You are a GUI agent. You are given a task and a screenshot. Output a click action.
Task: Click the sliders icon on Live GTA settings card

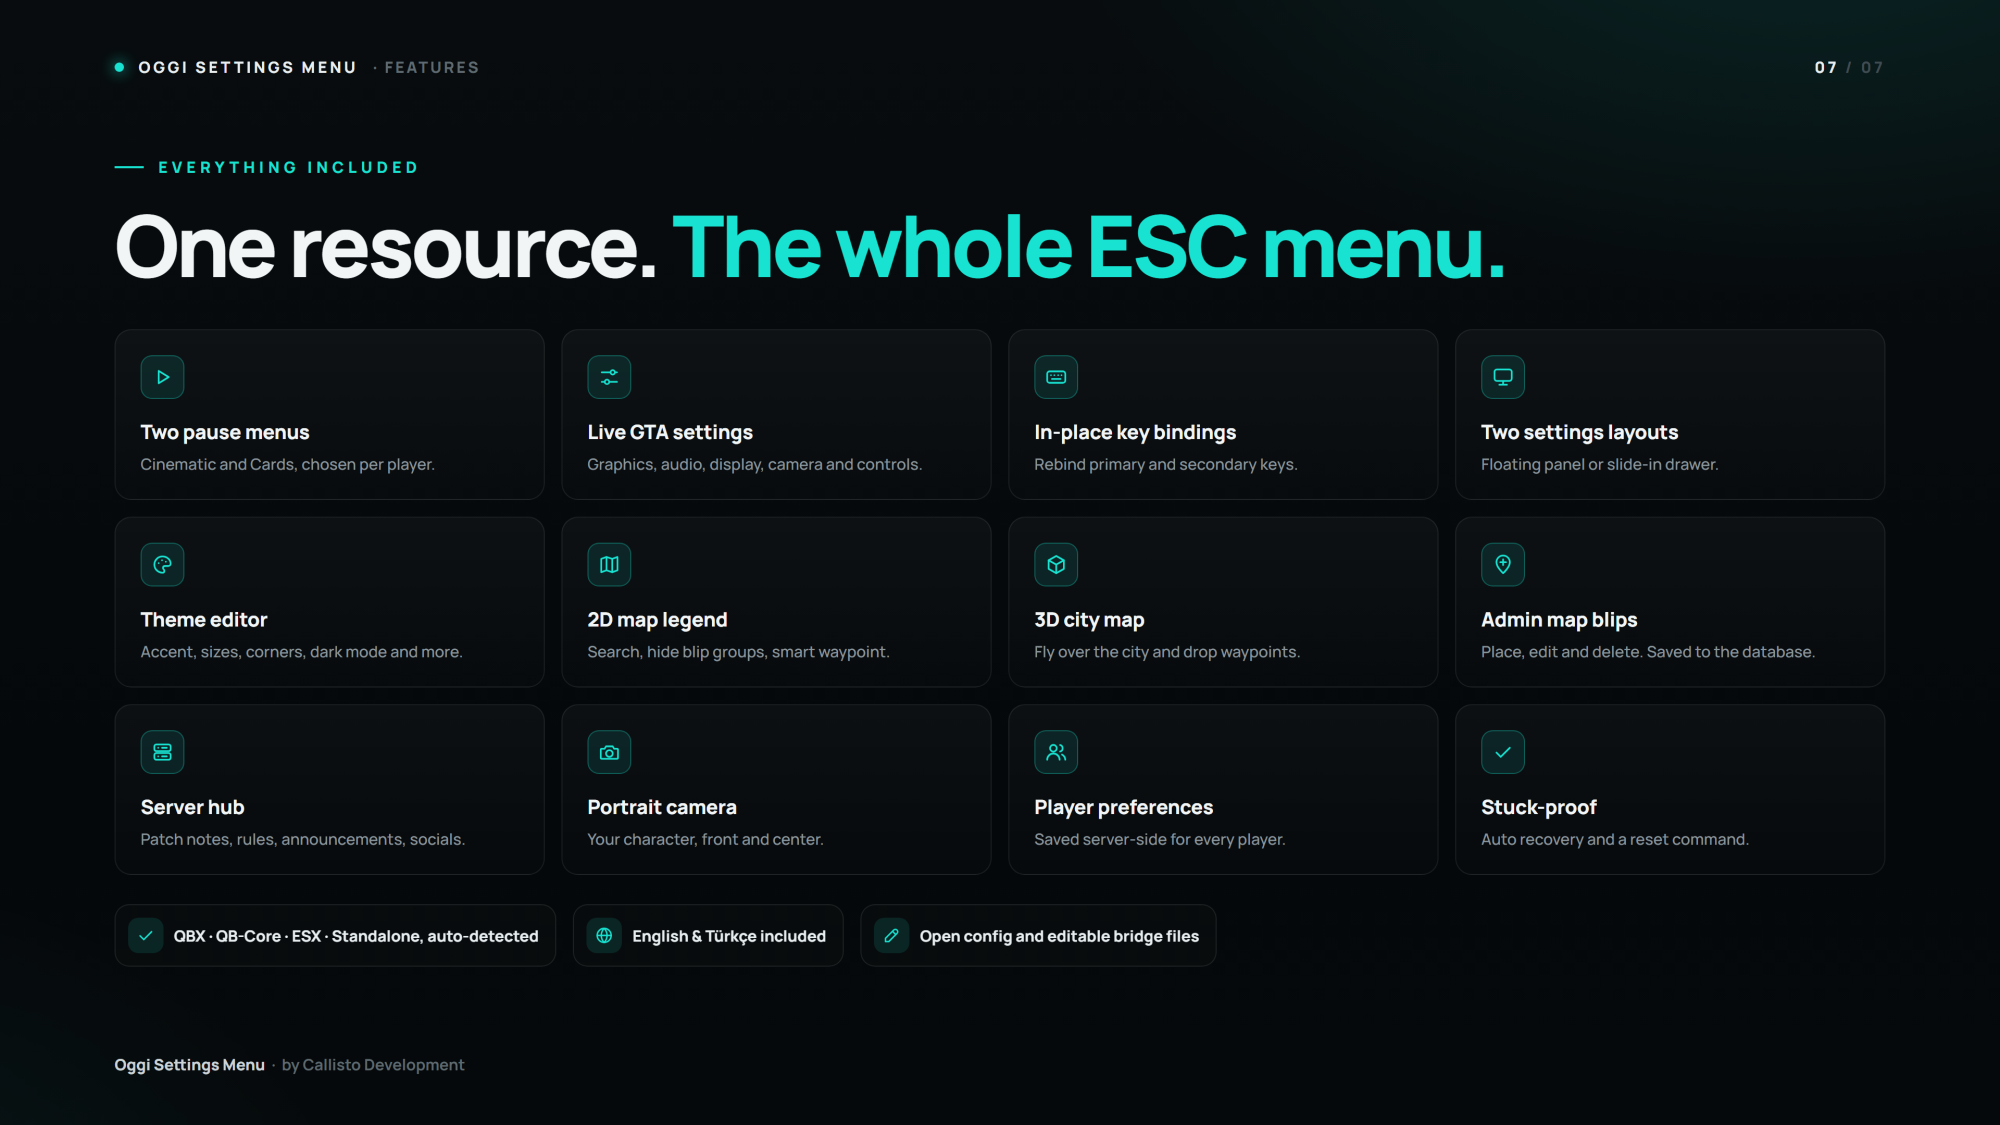point(609,377)
